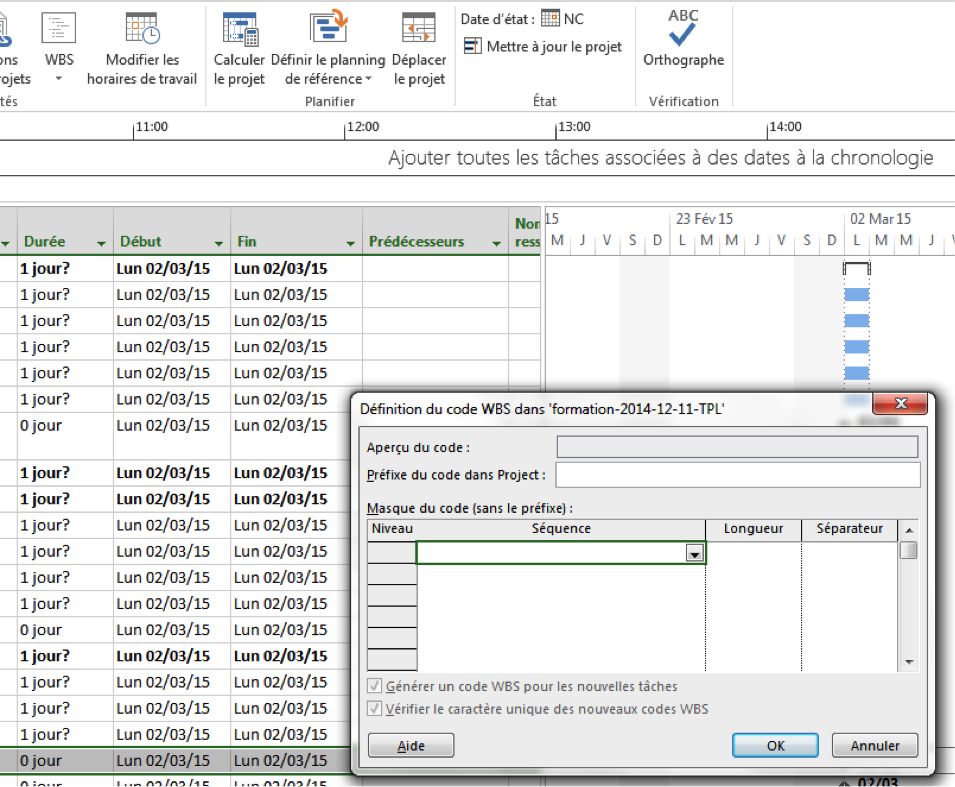
Task: Select the summary bar in Gantt chart
Action: tap(856, 268)
